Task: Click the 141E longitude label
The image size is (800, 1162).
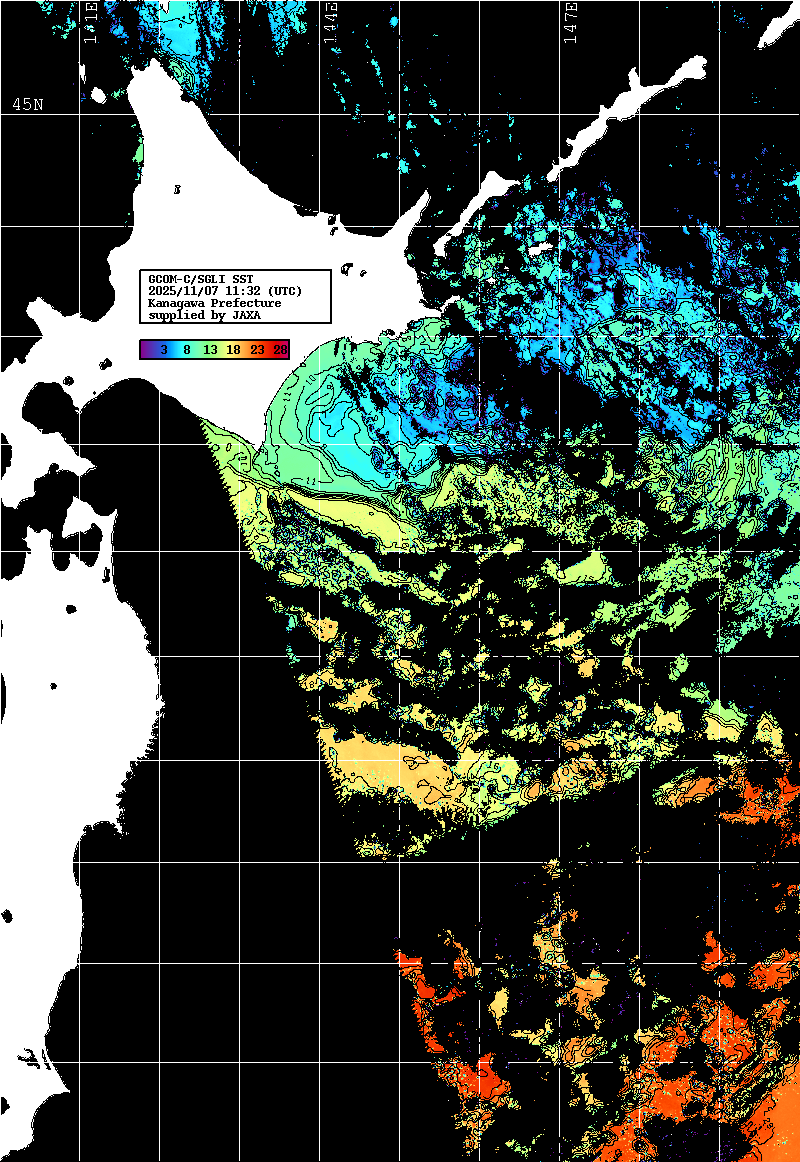Action: coord(90,24)
